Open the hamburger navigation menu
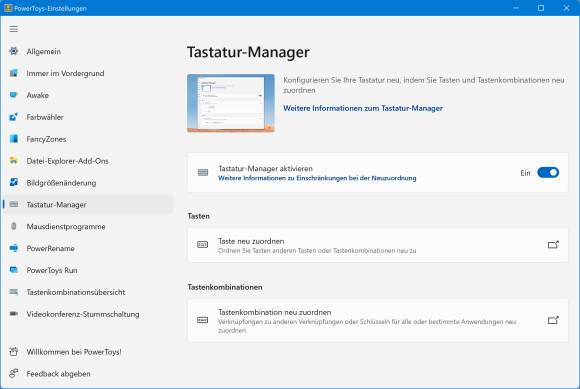 pyautogui.click(x=14, y=29)
